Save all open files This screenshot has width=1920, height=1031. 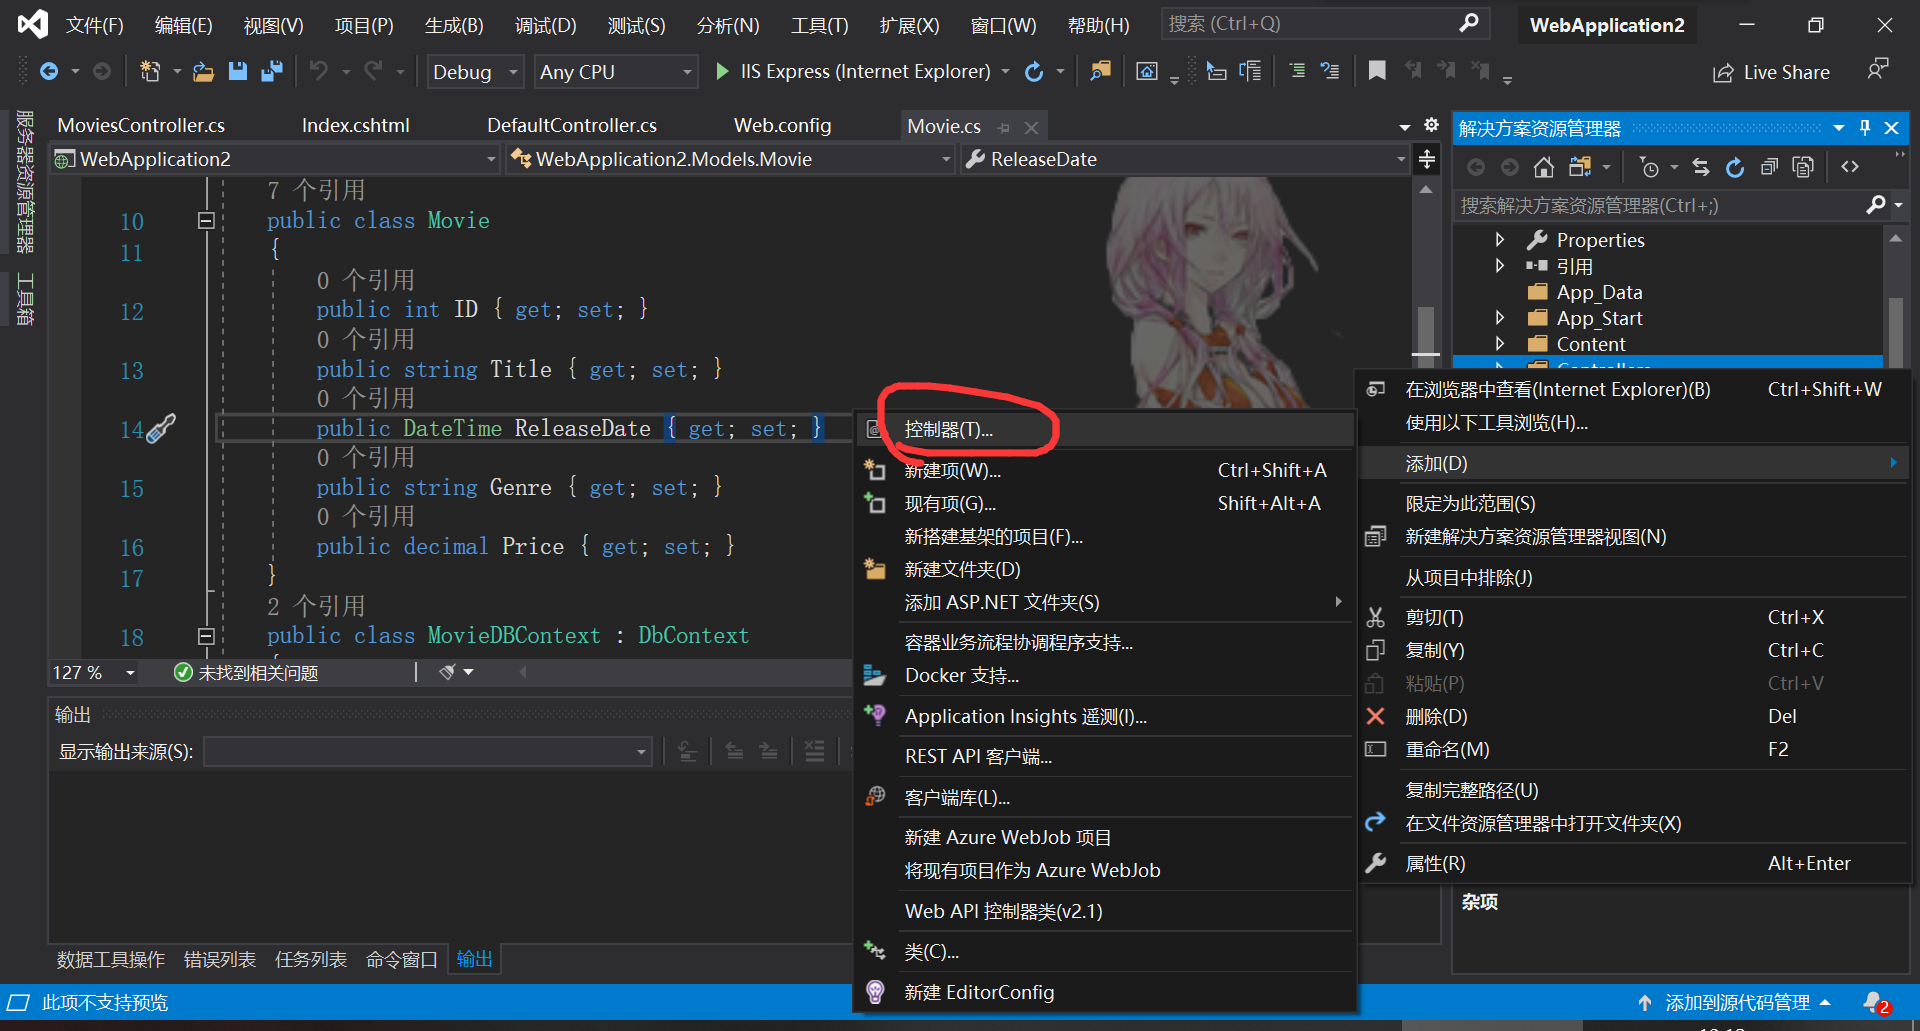click(x=271, y=71)
